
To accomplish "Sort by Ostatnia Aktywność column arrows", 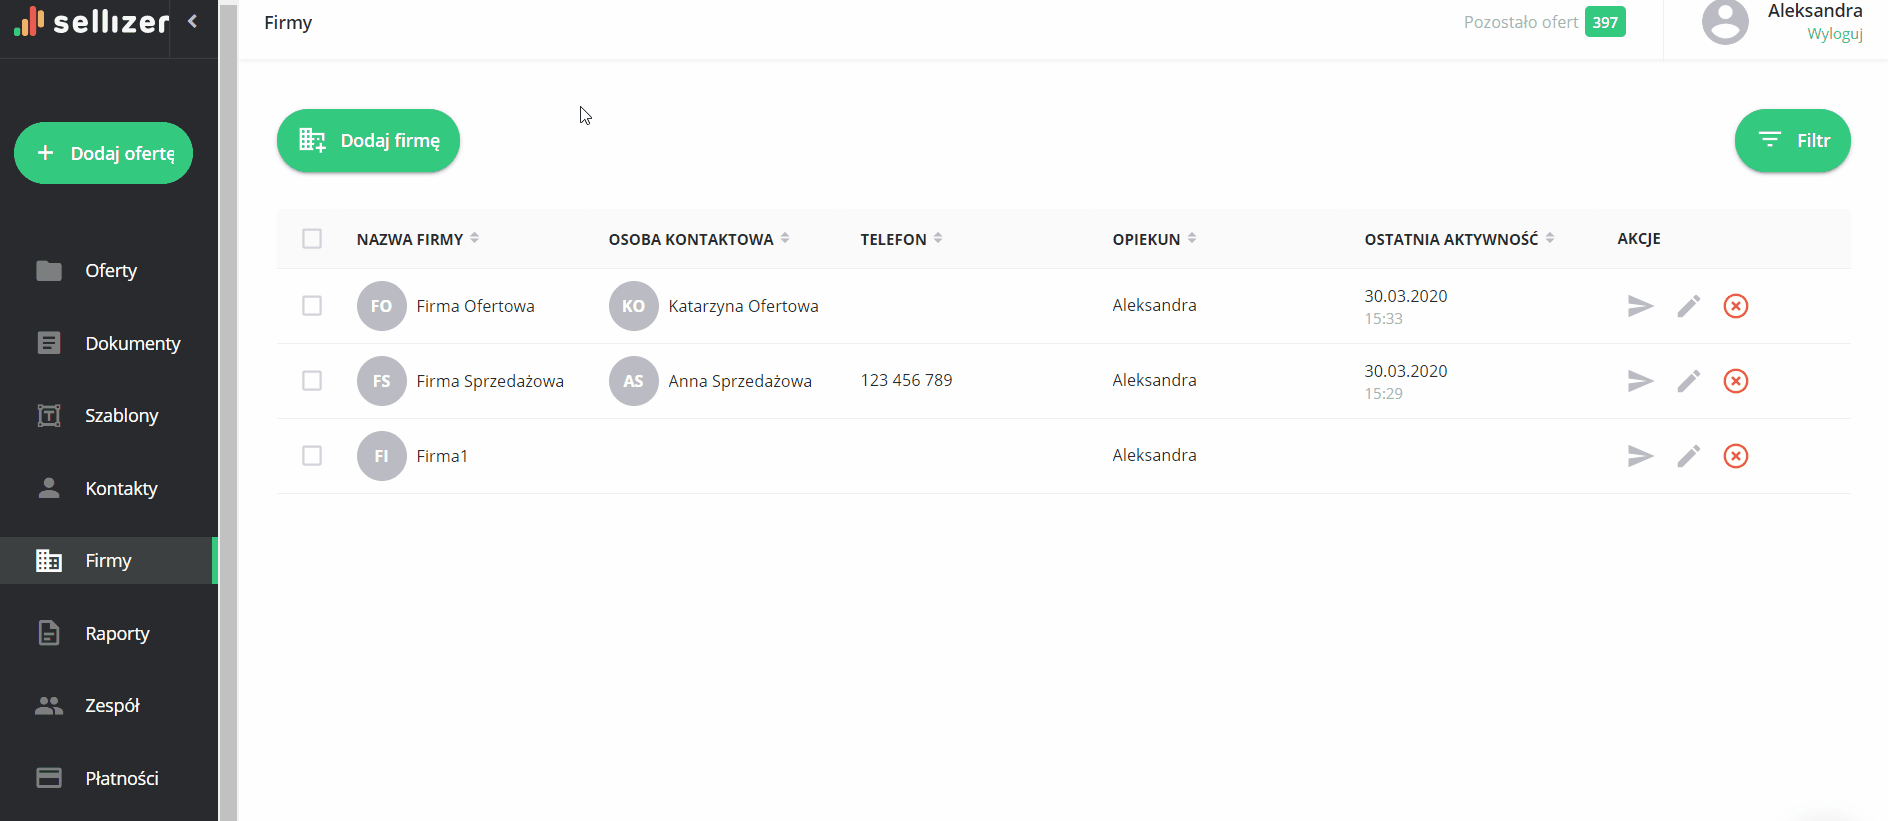I will (1549, 238).
